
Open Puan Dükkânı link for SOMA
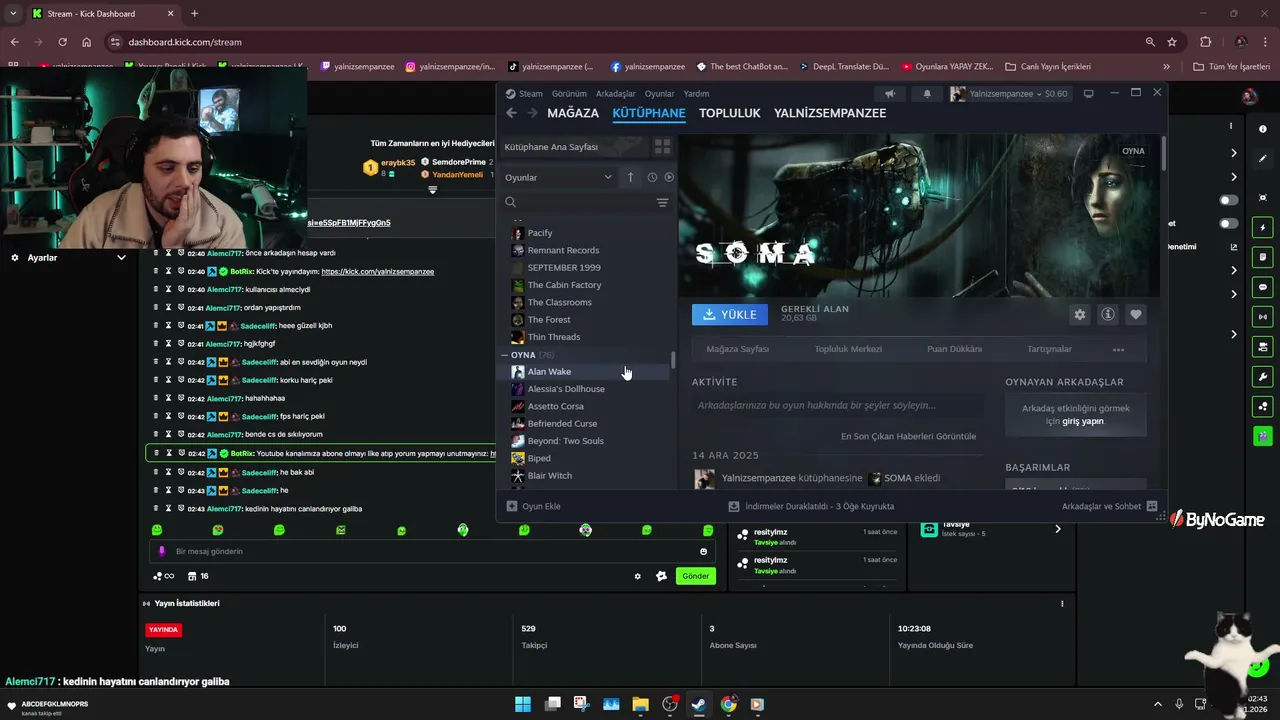pyautogui.click(x=954, y=349)
